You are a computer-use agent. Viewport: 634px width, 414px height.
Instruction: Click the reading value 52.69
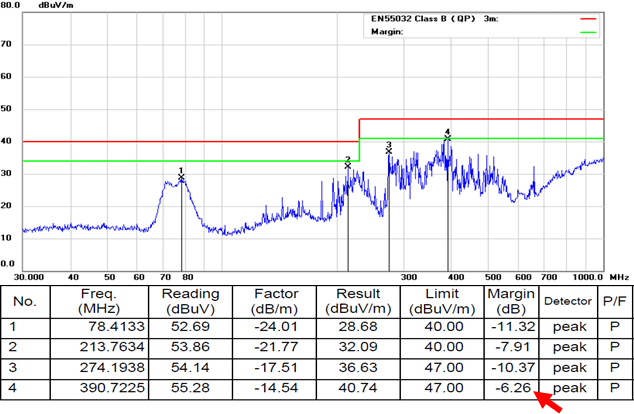[x=190, y=326]
